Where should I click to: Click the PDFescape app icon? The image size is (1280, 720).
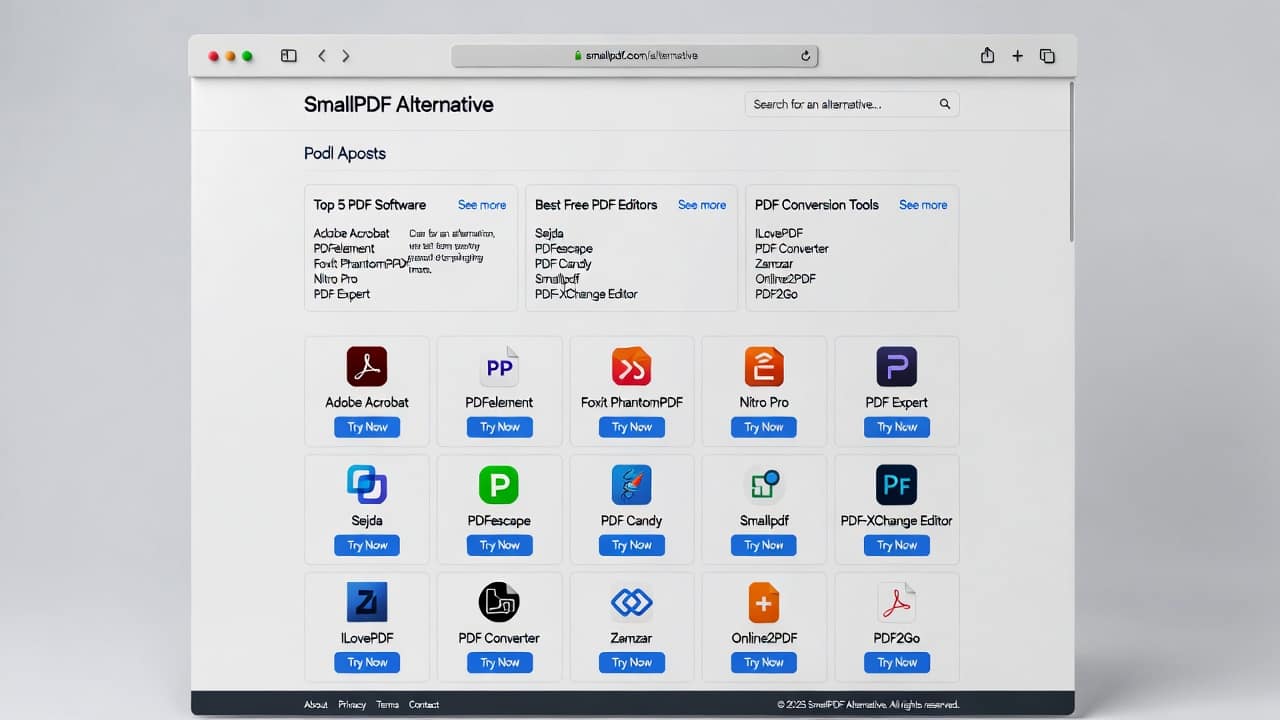tap(499, 485)
